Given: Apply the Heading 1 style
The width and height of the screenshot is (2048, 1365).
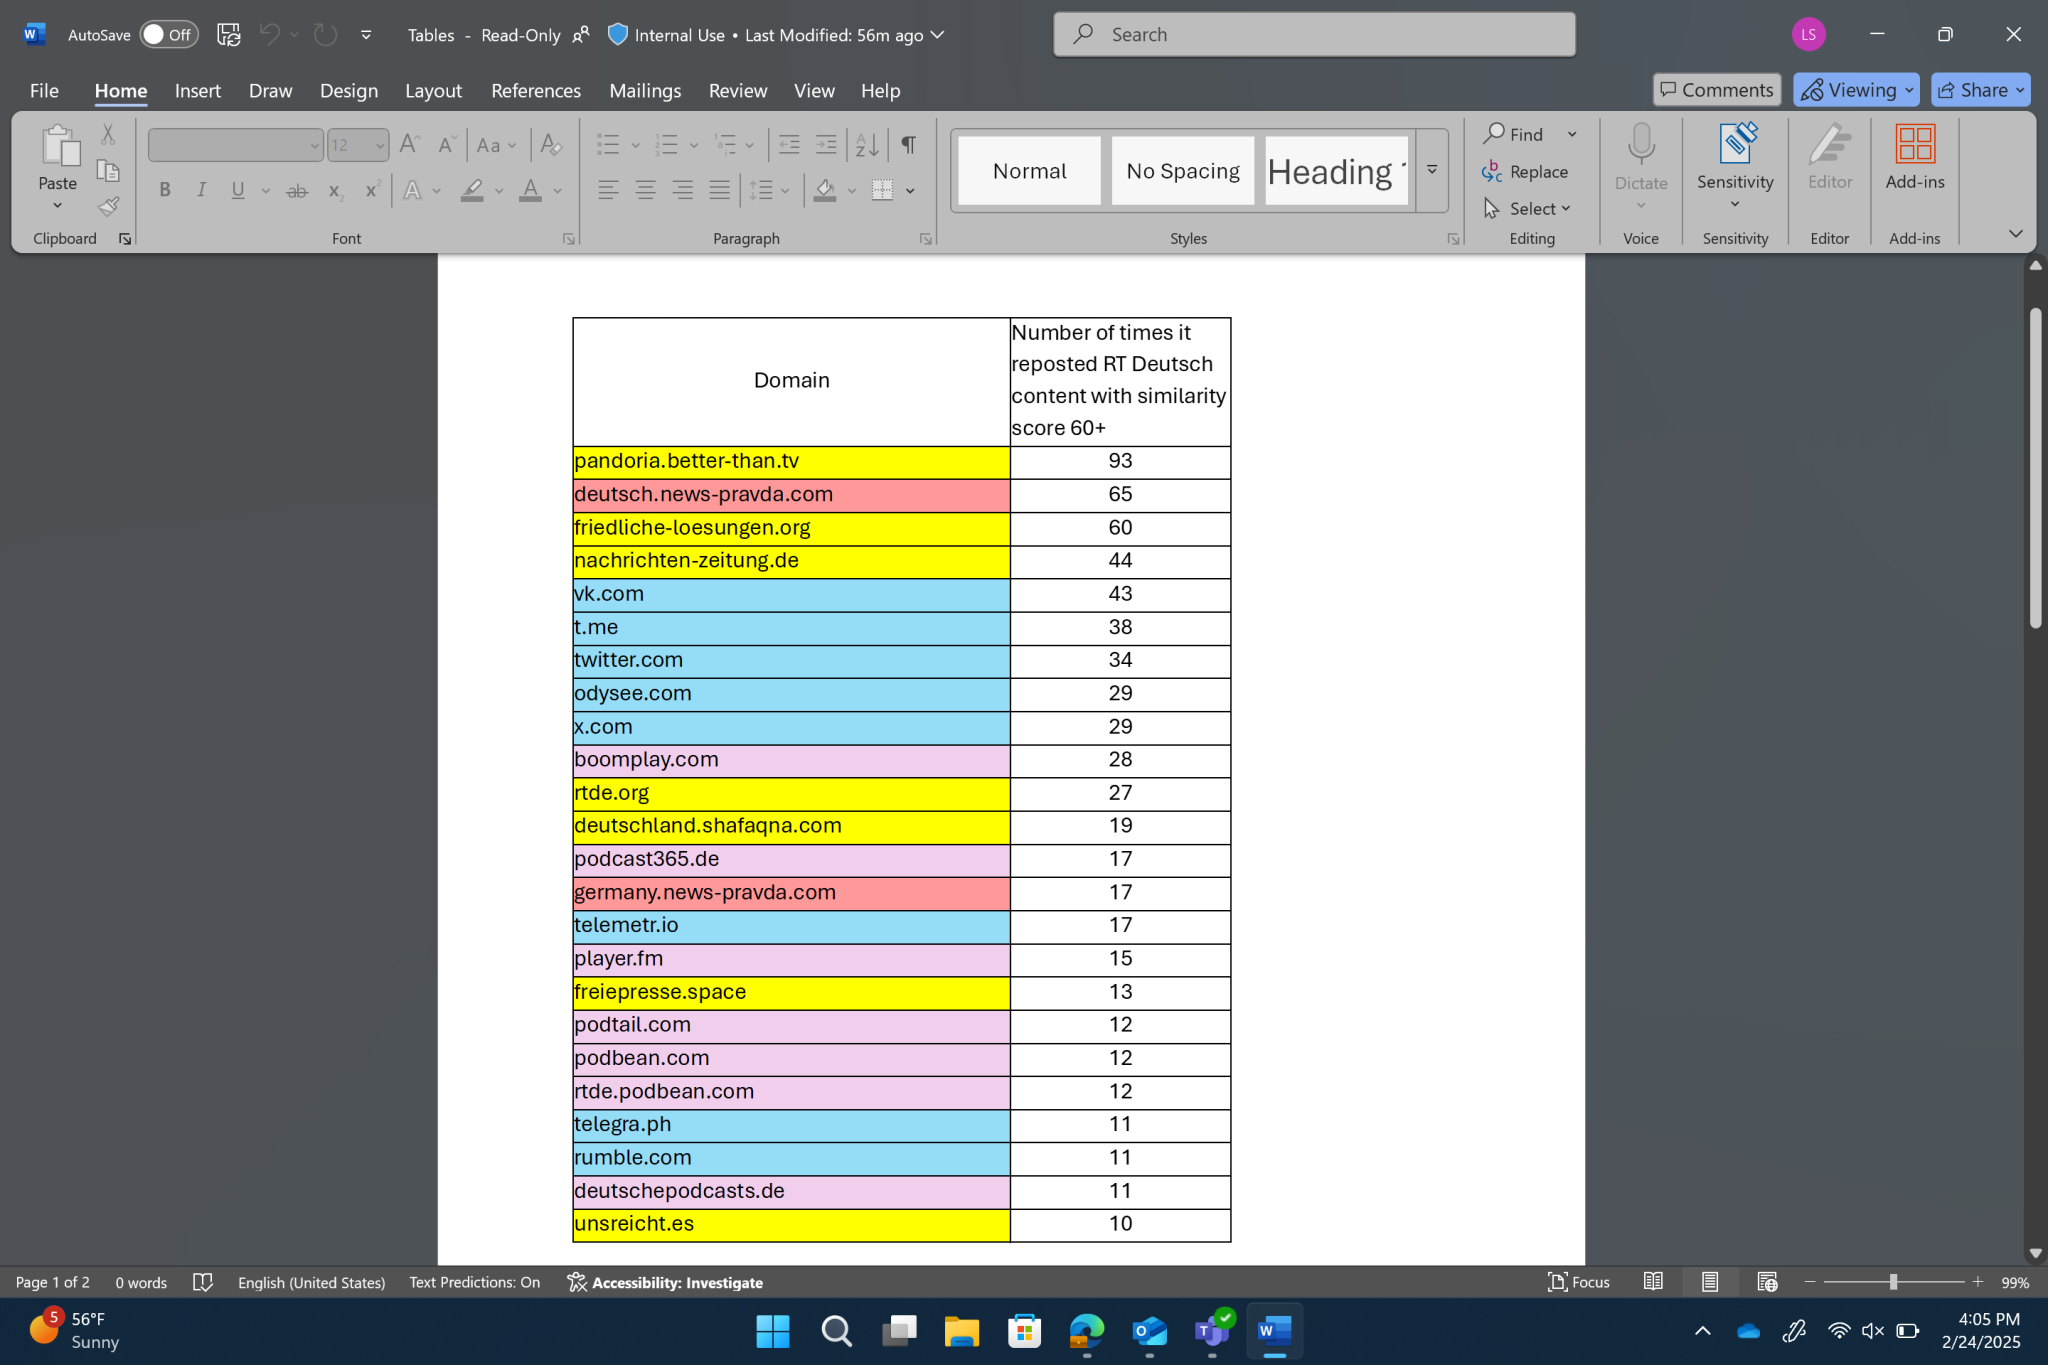Looking at the screenshot, I should point(1336,171).
